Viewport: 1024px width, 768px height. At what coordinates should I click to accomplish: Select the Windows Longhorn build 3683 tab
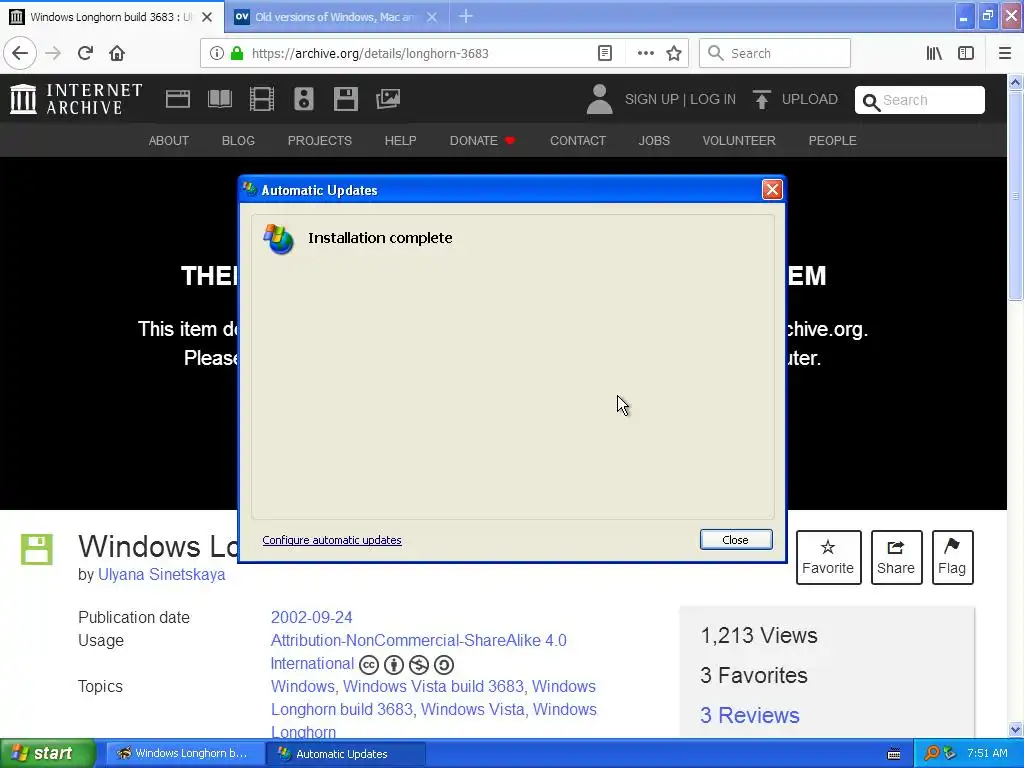(112, 17)
